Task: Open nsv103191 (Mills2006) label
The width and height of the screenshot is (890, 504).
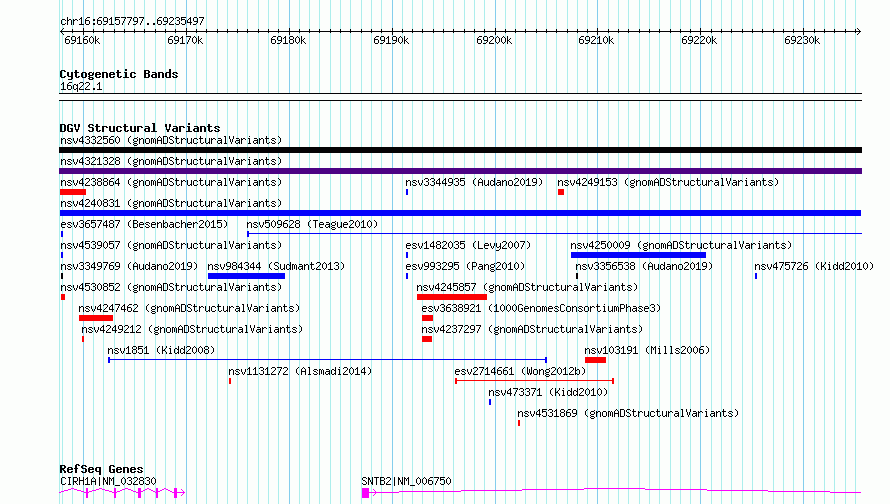Action: tap(647, 350)
